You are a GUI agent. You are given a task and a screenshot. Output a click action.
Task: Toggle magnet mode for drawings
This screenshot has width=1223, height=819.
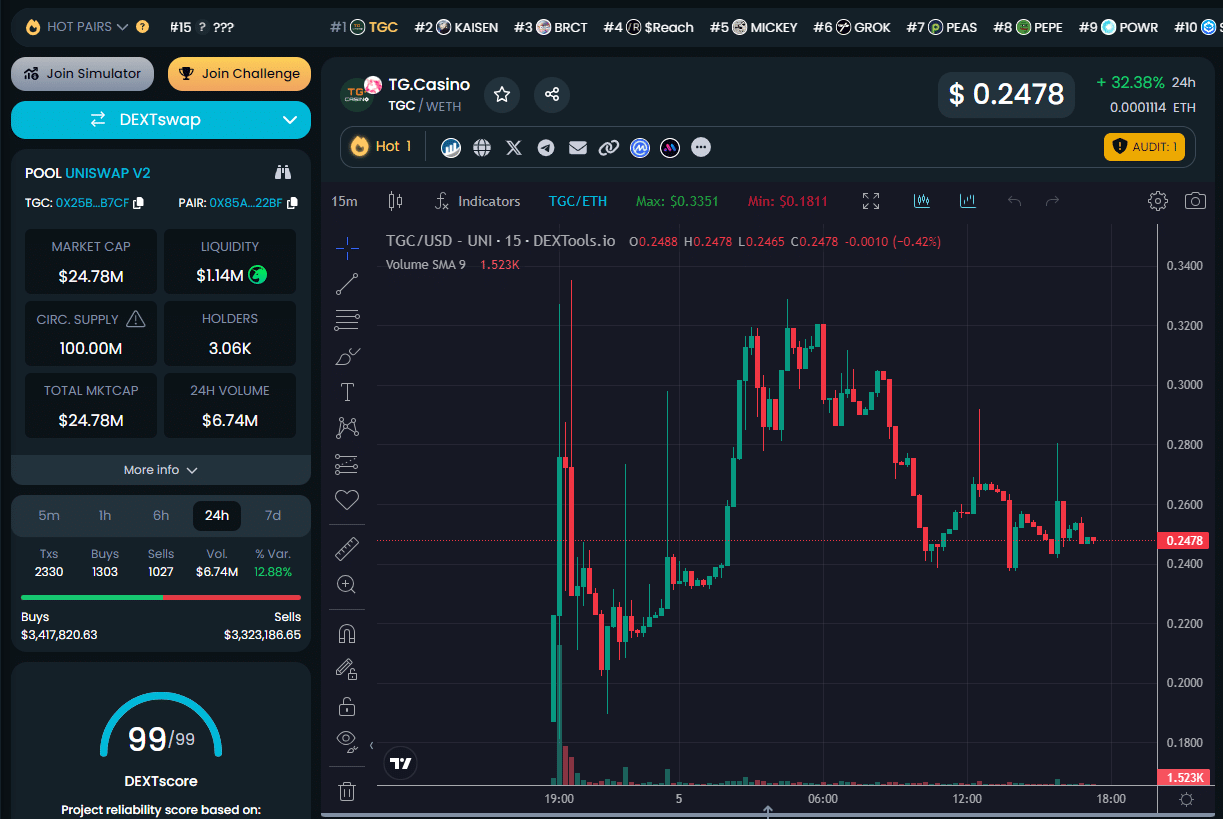coord(347,634)
